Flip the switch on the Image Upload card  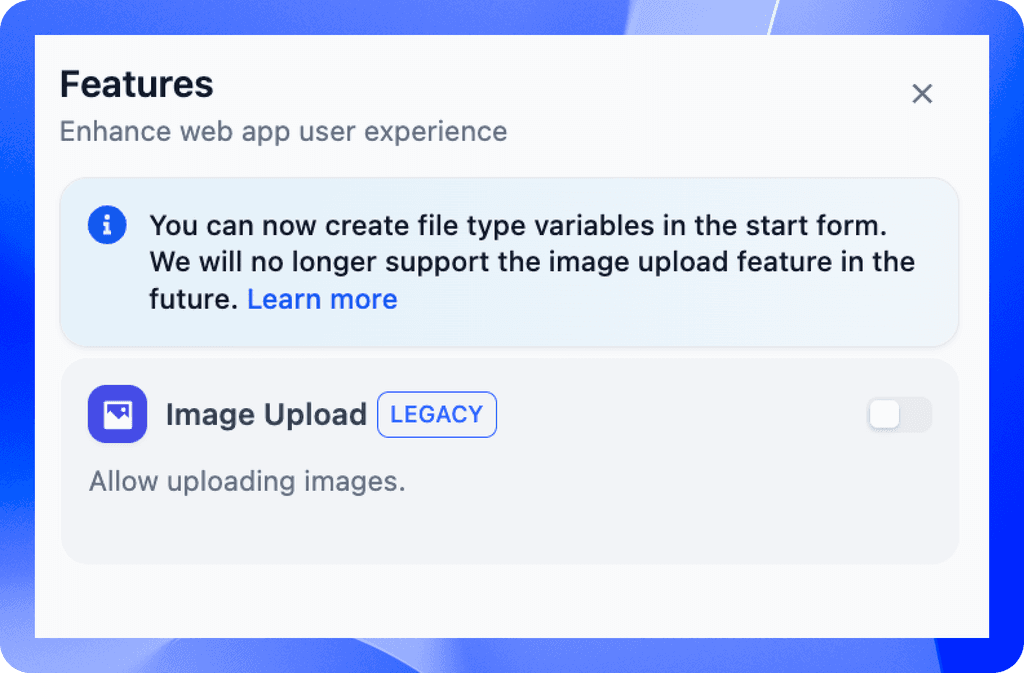[x=898, y=414]
